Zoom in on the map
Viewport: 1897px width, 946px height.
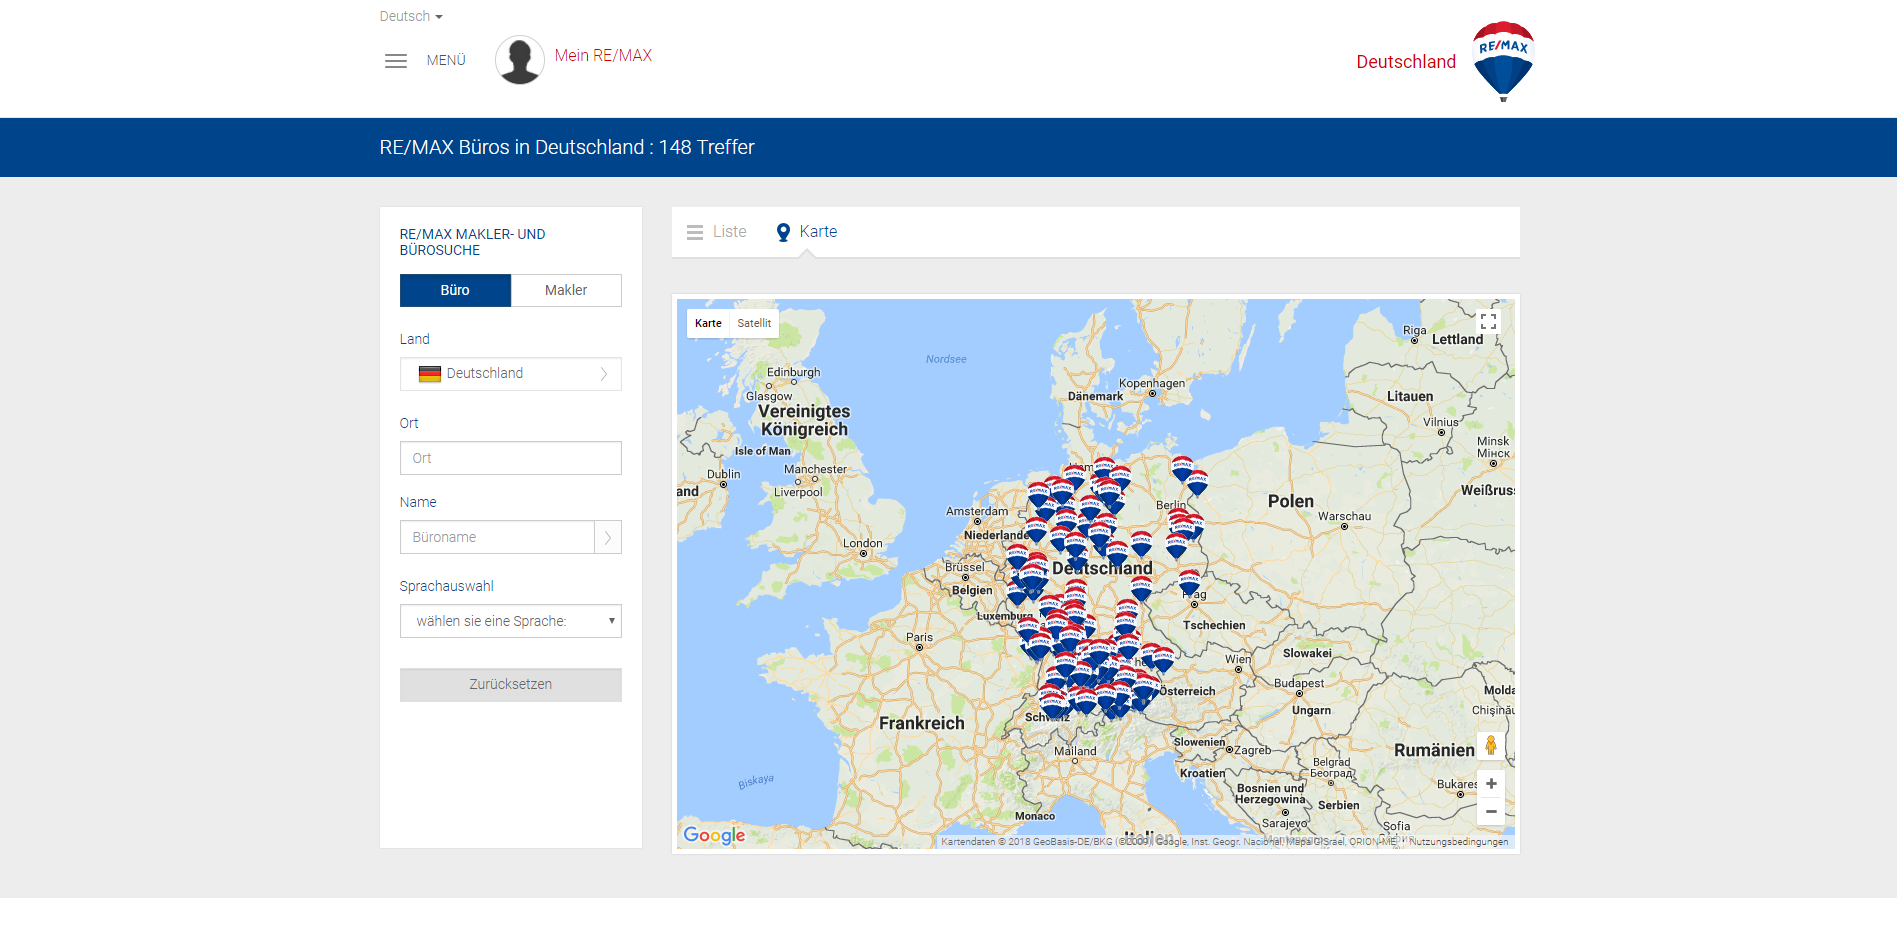[x=1491, y=784]
